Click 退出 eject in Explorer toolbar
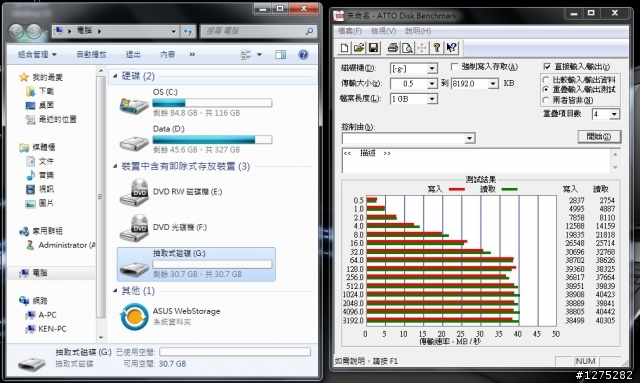640x383 pixels. (133, 54)
